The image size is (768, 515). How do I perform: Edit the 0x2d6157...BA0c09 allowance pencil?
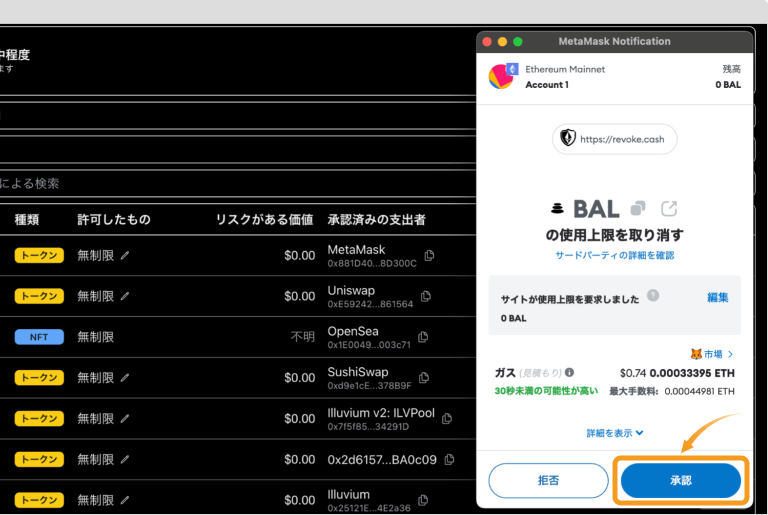pos(125,459)
